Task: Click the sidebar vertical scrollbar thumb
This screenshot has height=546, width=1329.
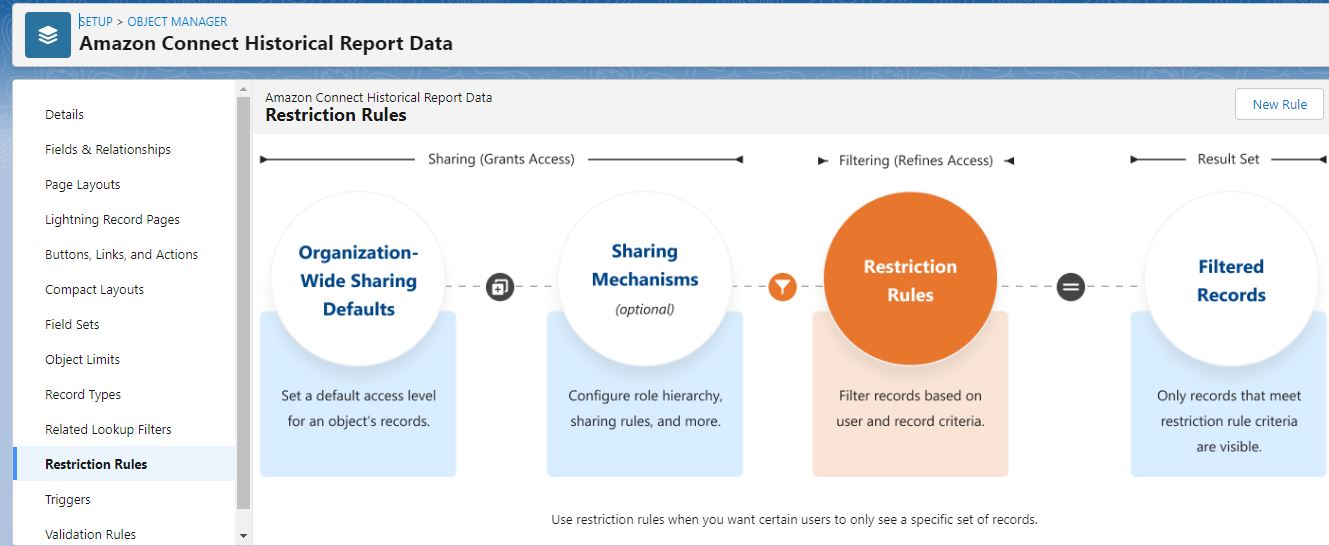Action: (x=243, y=300)
